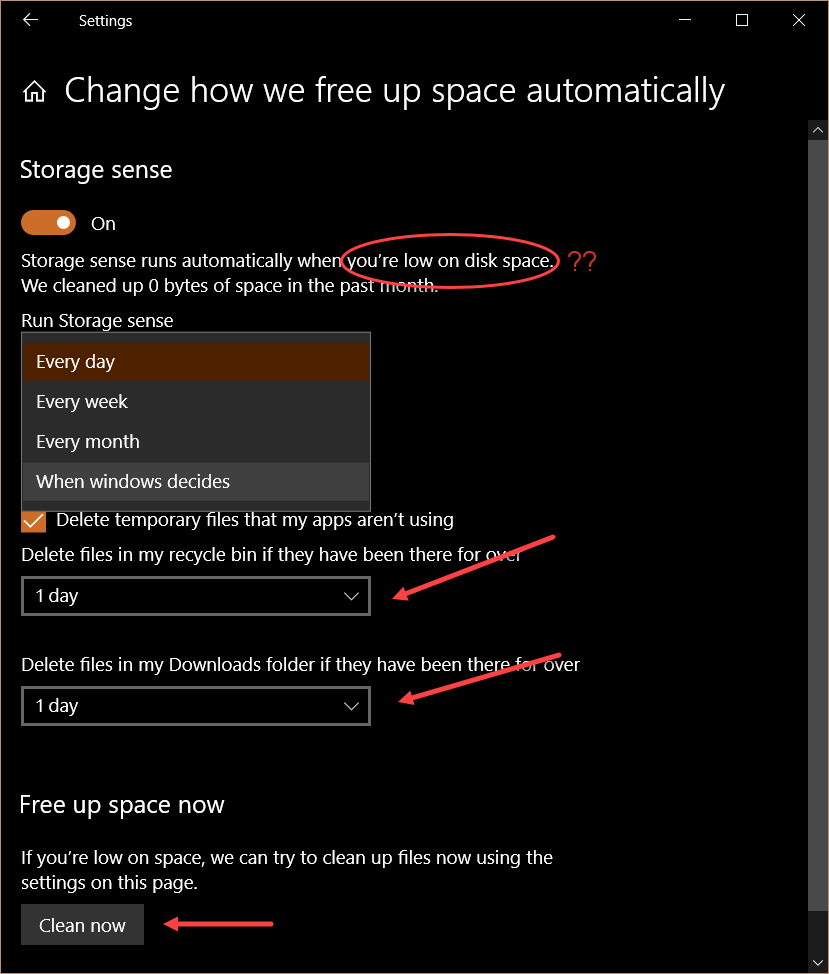The width and height of the screenshot is (829, 974).
Task: Click the vertical scrollbar thumb
Action: (x=818, y=526)
